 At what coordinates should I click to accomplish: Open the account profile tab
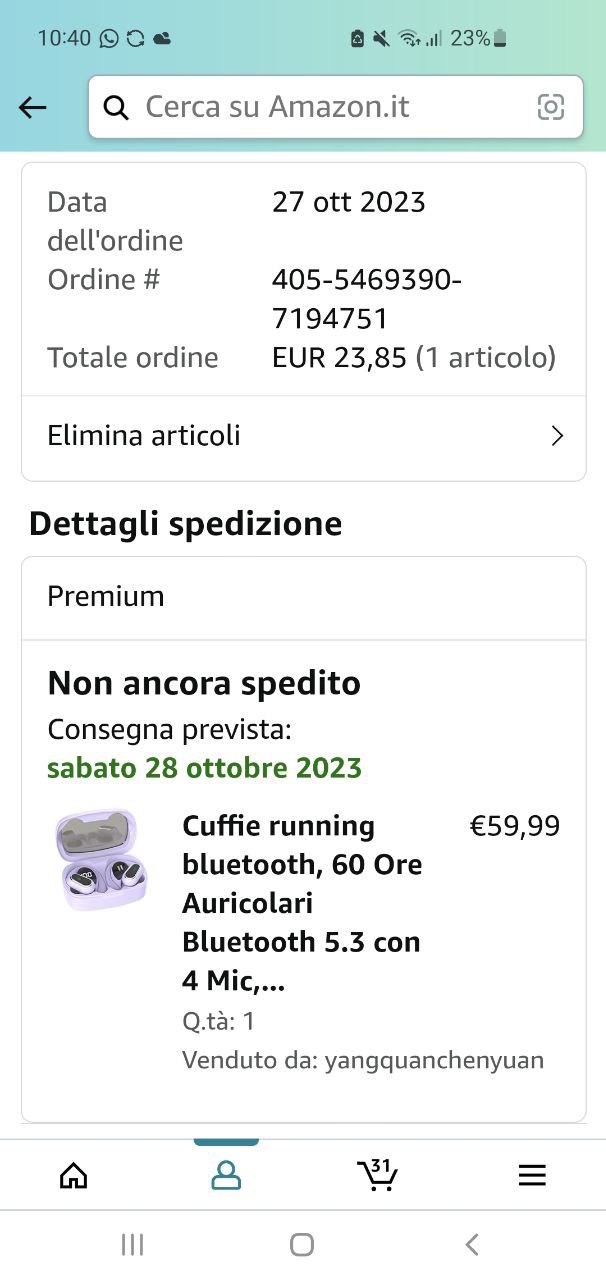pyautogui.click(x=226, y=1175)
